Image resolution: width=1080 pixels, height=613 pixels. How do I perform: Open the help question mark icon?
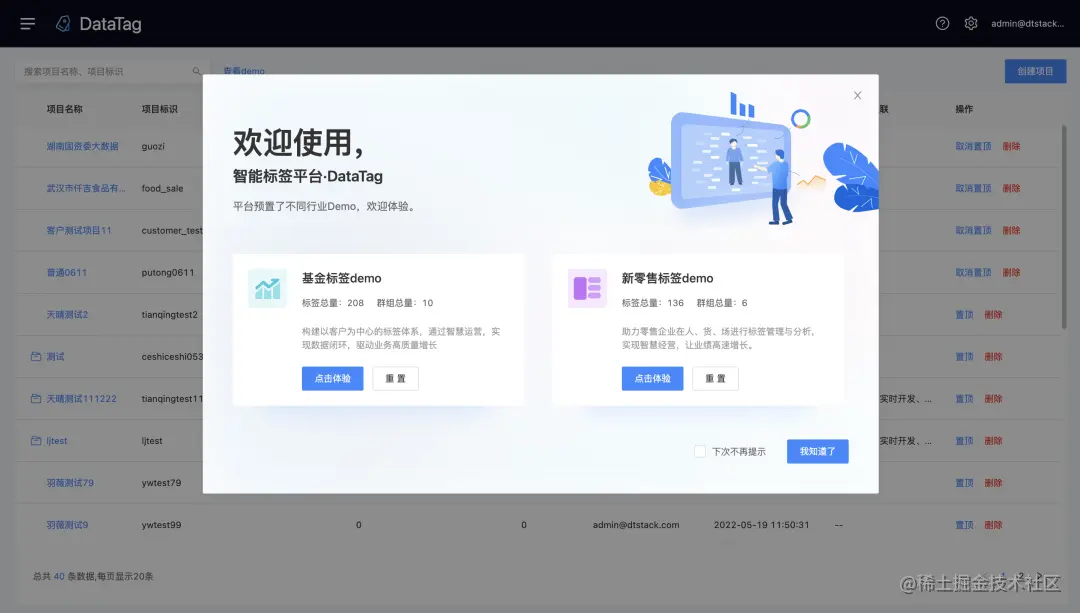942,23
